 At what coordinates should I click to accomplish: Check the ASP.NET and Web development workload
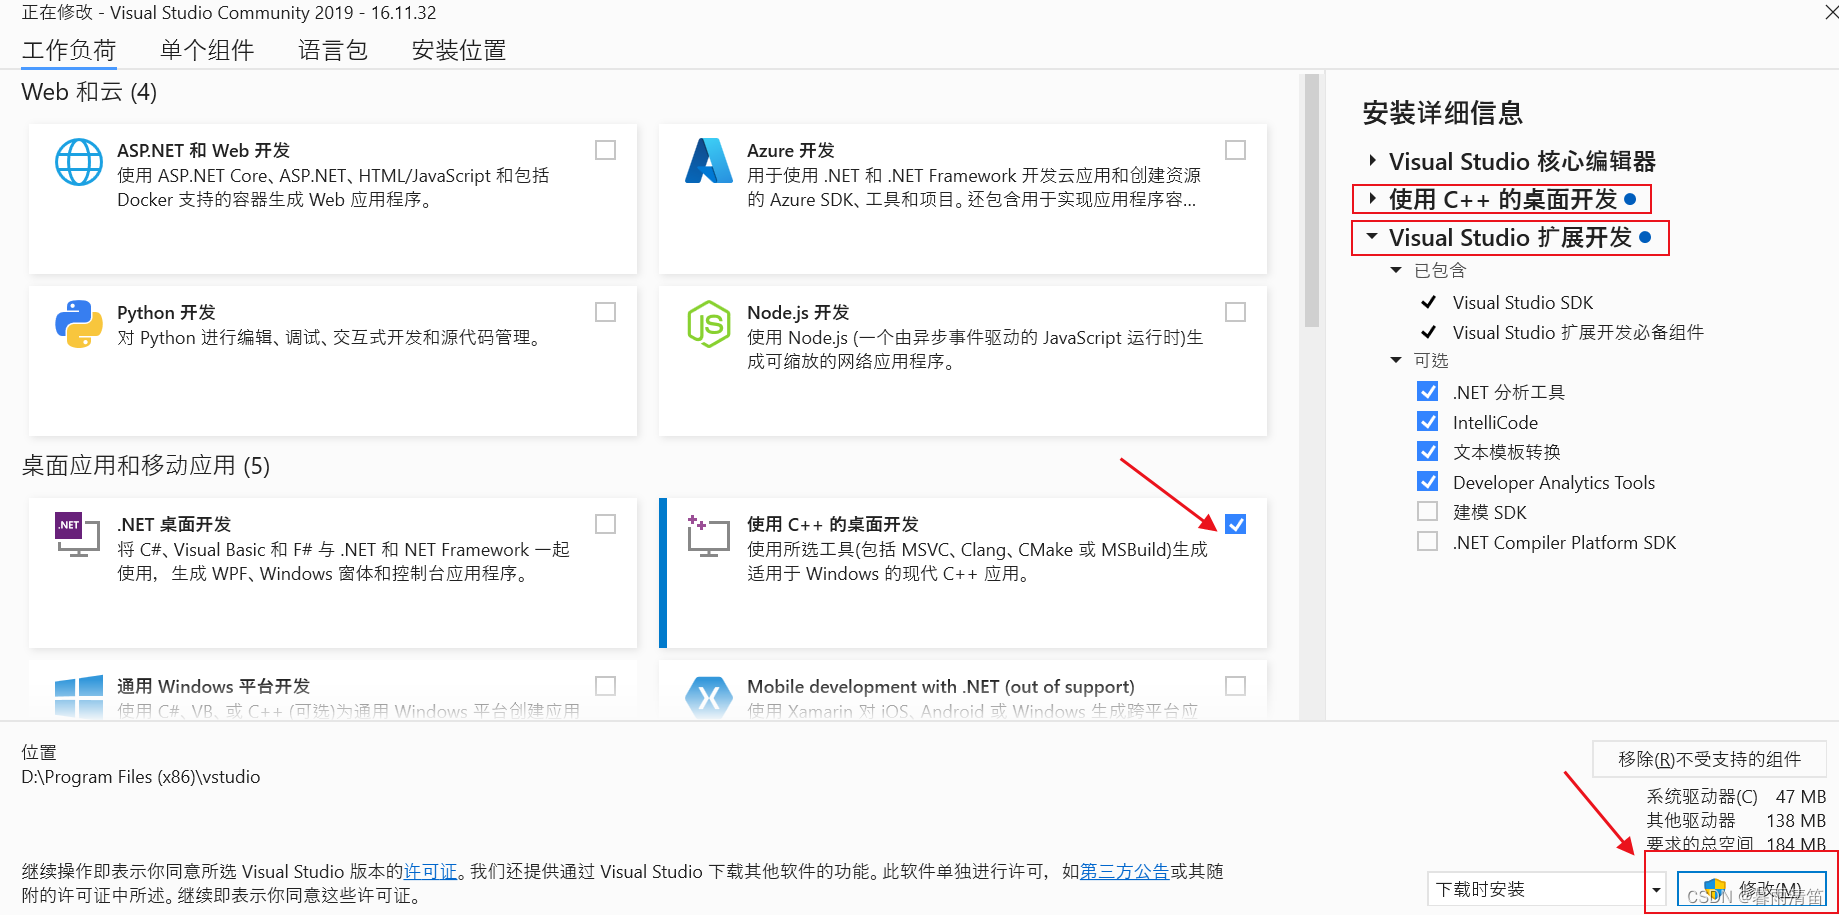click(605, 150)
